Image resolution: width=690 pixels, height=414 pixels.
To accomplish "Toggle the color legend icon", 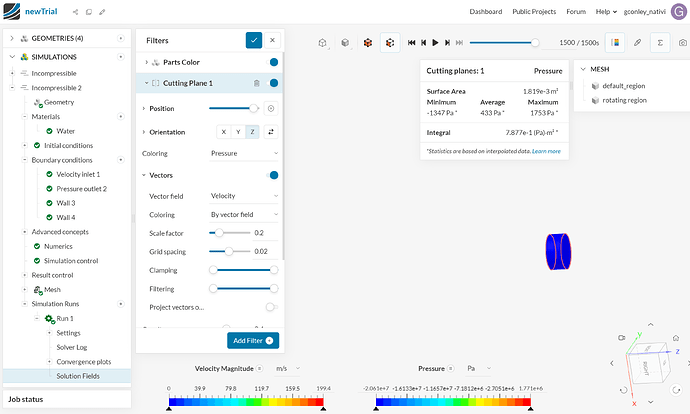I will [x=615, y=43].
